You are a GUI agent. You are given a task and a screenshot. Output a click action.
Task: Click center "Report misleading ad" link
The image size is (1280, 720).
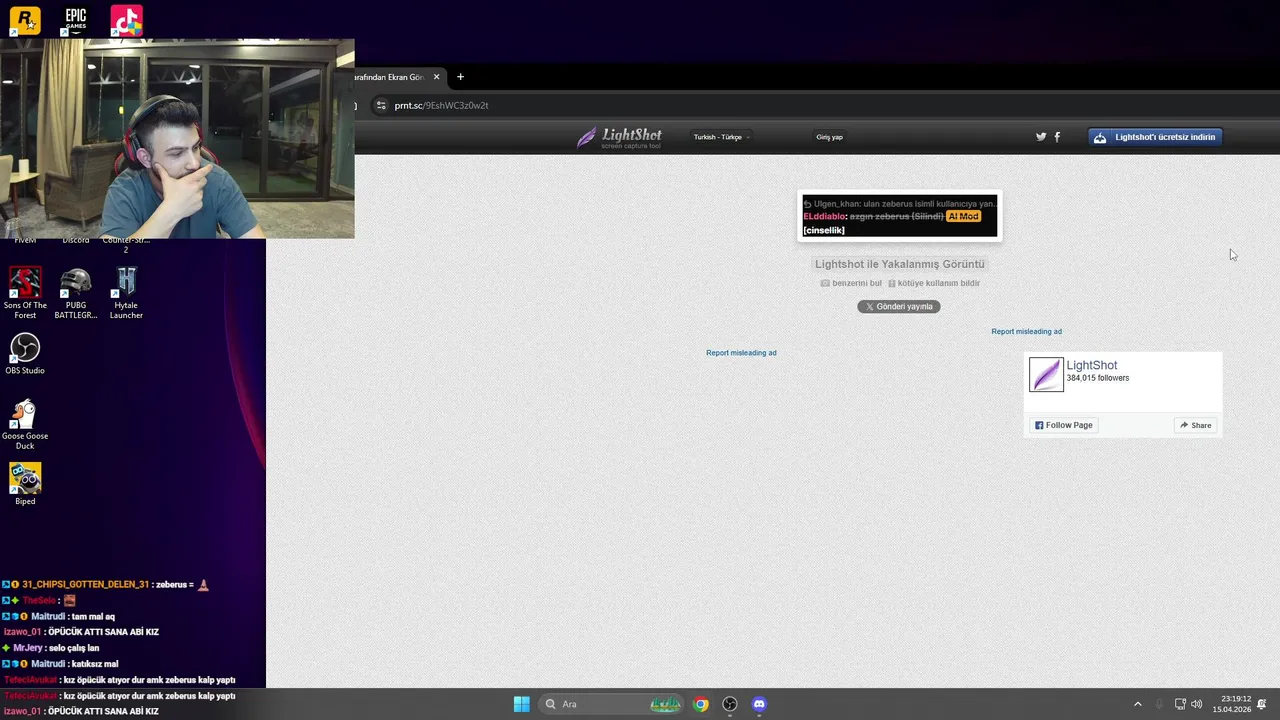741,353
